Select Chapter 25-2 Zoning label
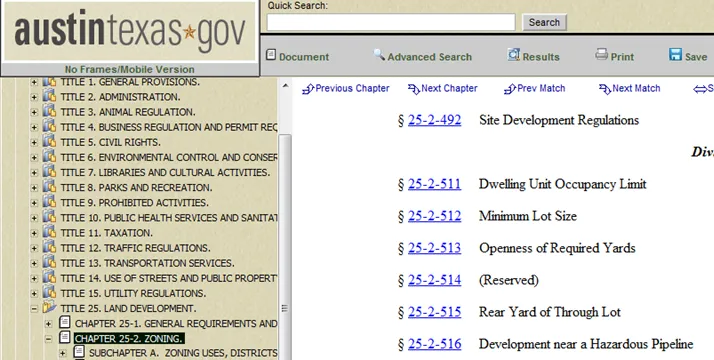This screenshot has height=360, width=714. click(x=128, y=339)
